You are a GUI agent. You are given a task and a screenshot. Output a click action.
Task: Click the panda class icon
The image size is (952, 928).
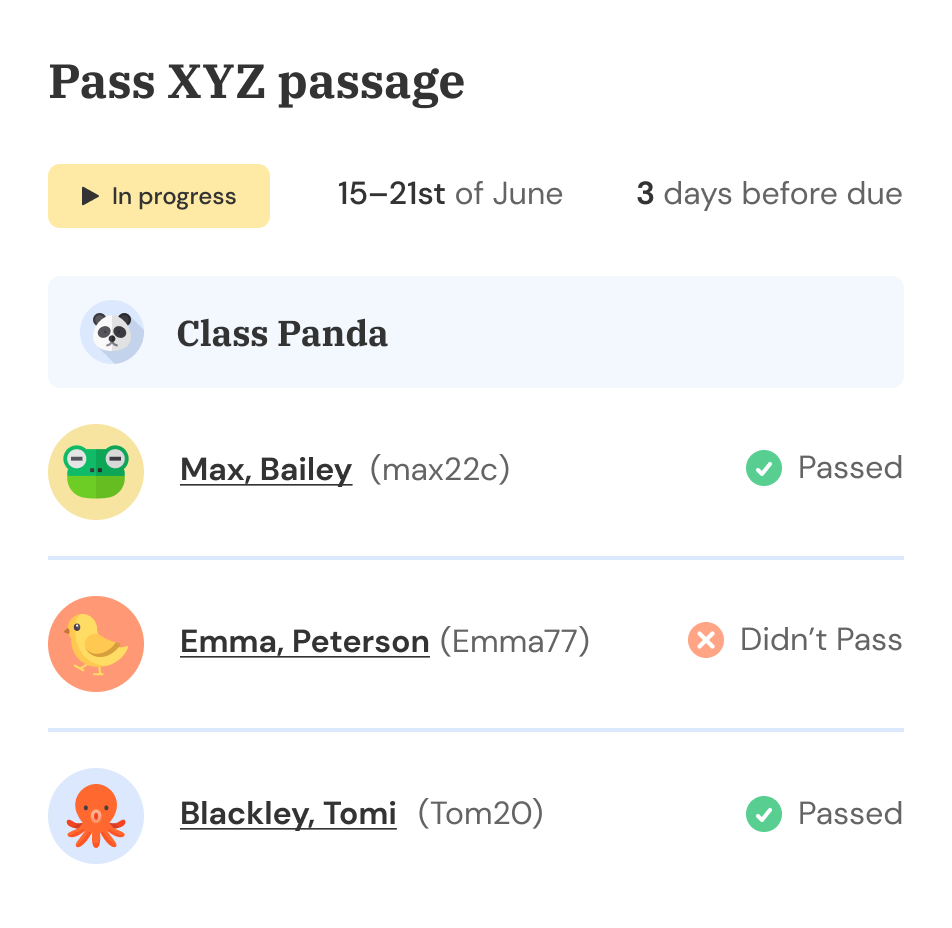(x=112, y=332)
